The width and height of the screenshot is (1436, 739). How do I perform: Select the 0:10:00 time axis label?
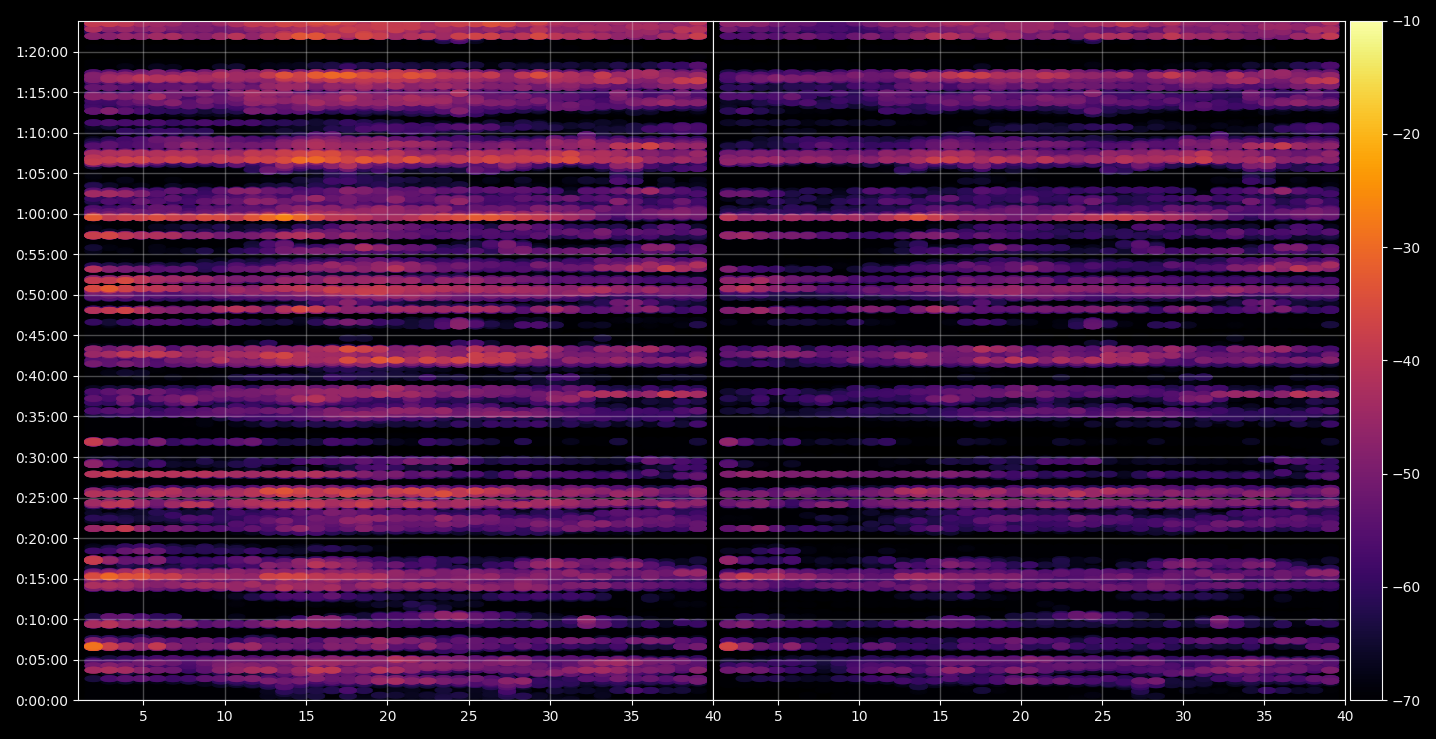pos(42,620)
